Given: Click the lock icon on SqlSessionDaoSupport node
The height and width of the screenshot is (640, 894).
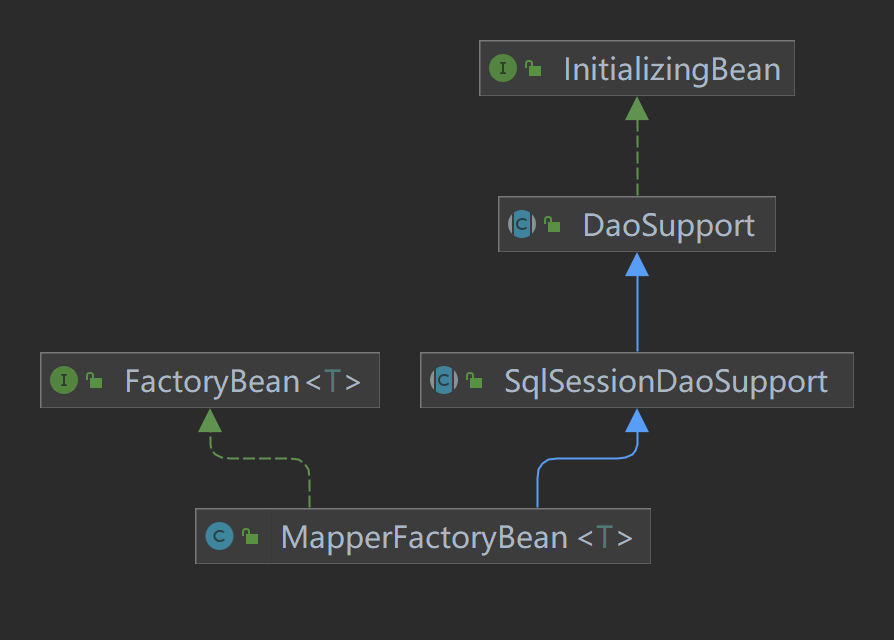Looking at the screenshot, I should (474, 381).
